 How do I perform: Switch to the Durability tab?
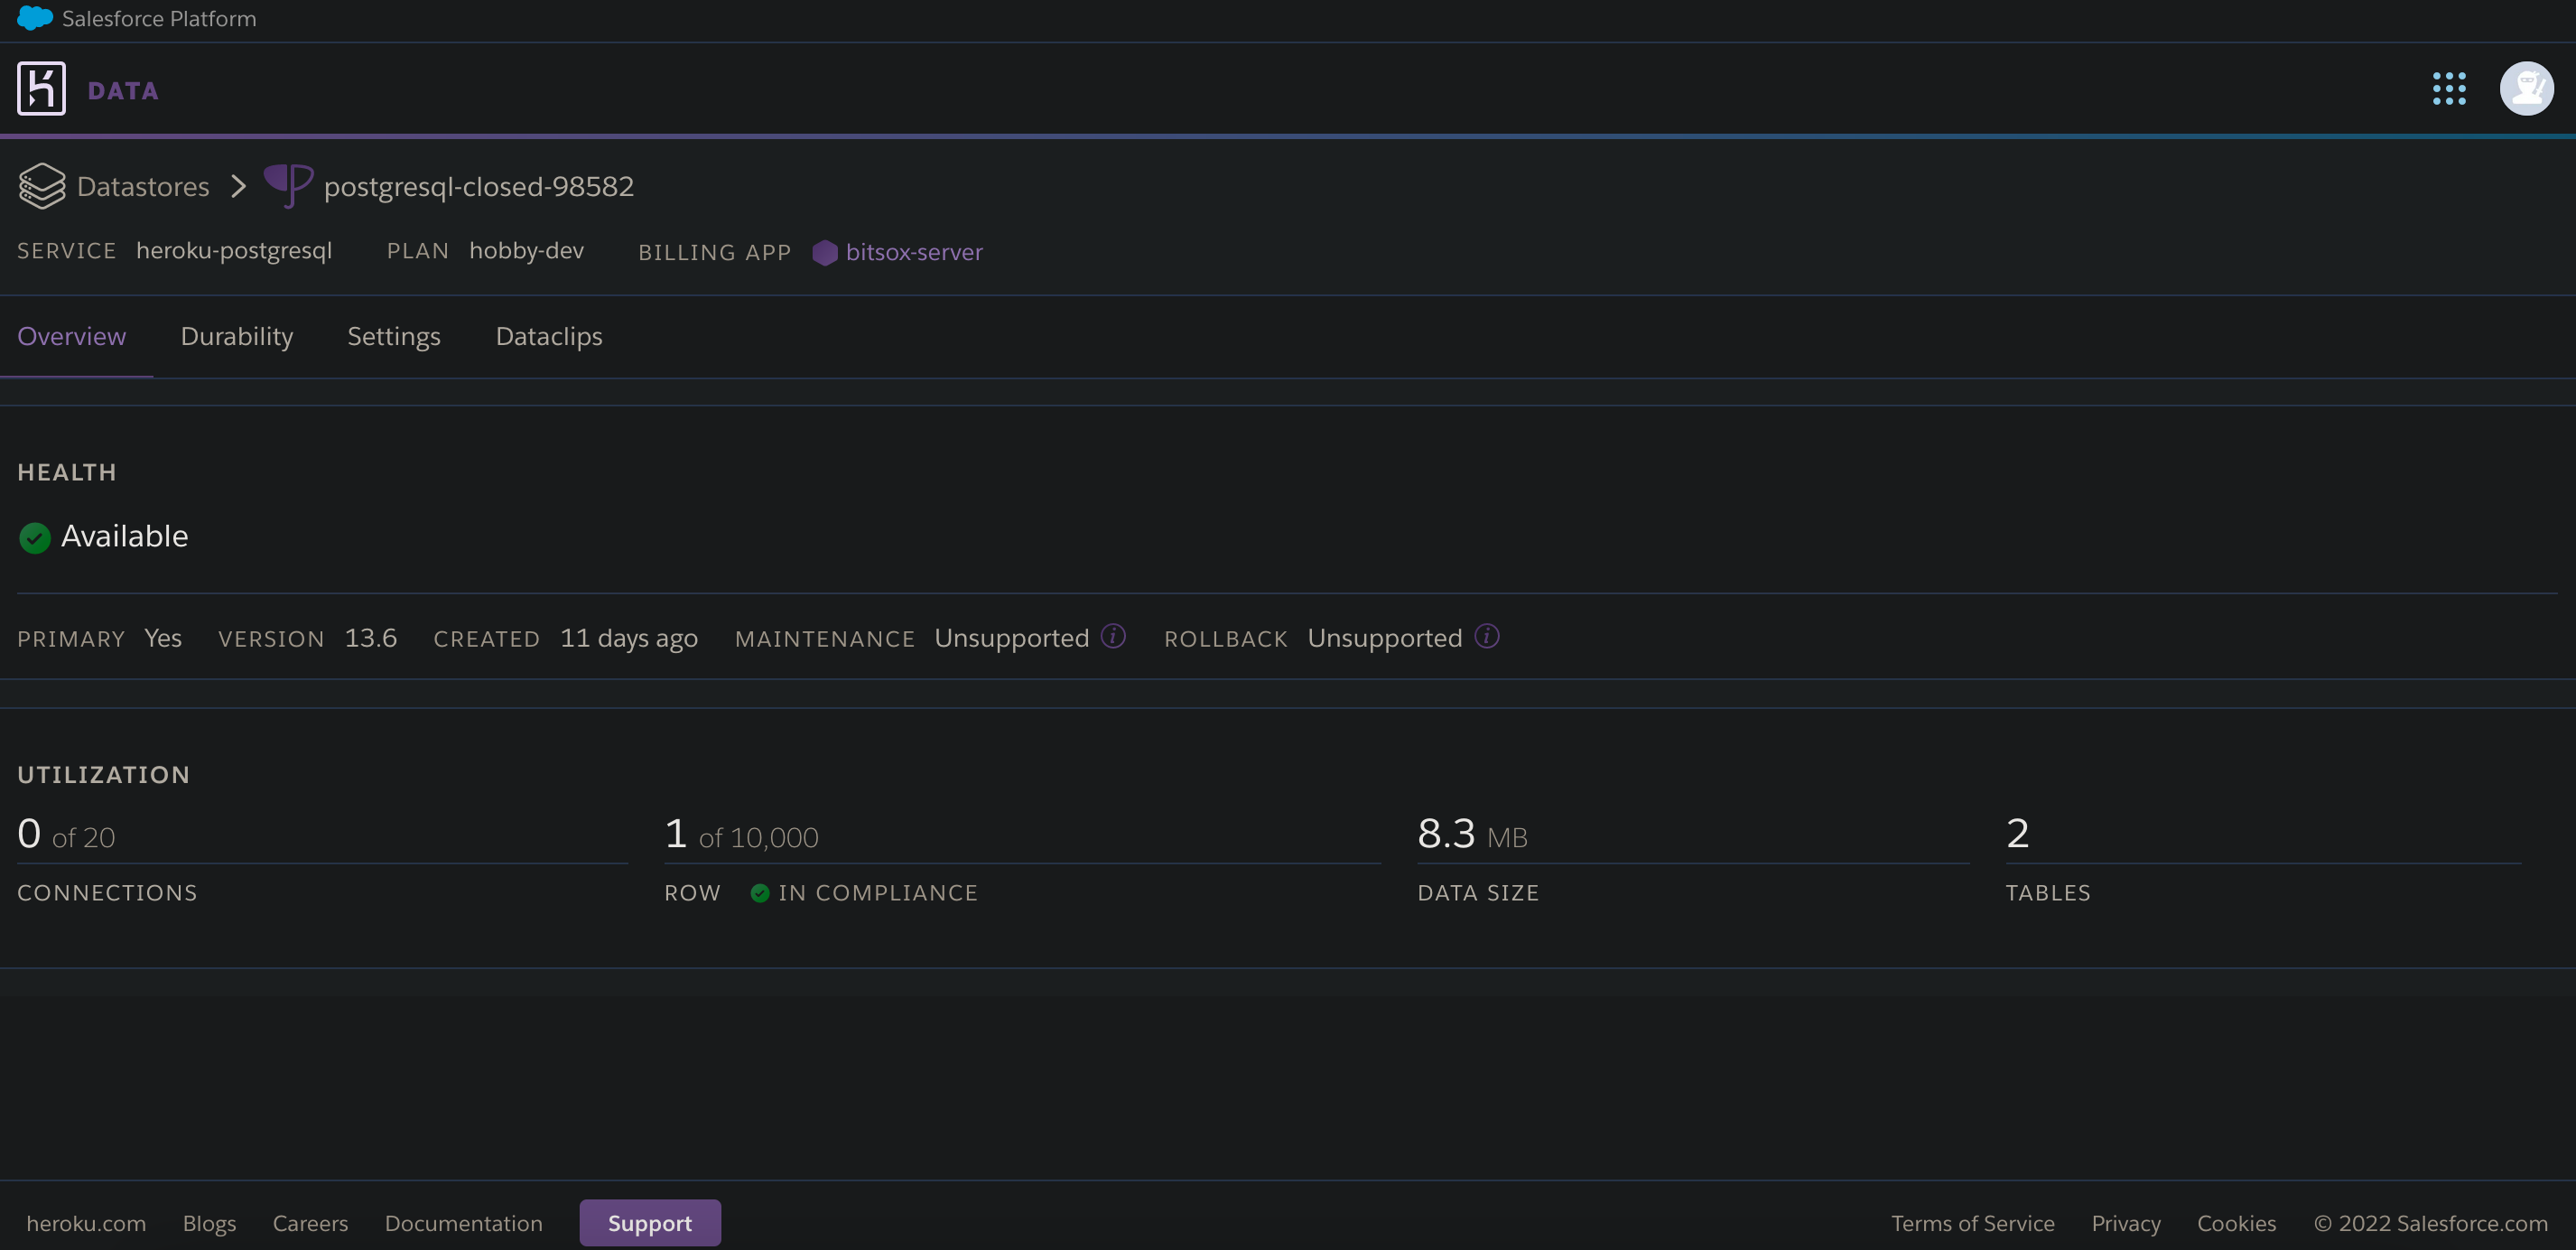237,336
